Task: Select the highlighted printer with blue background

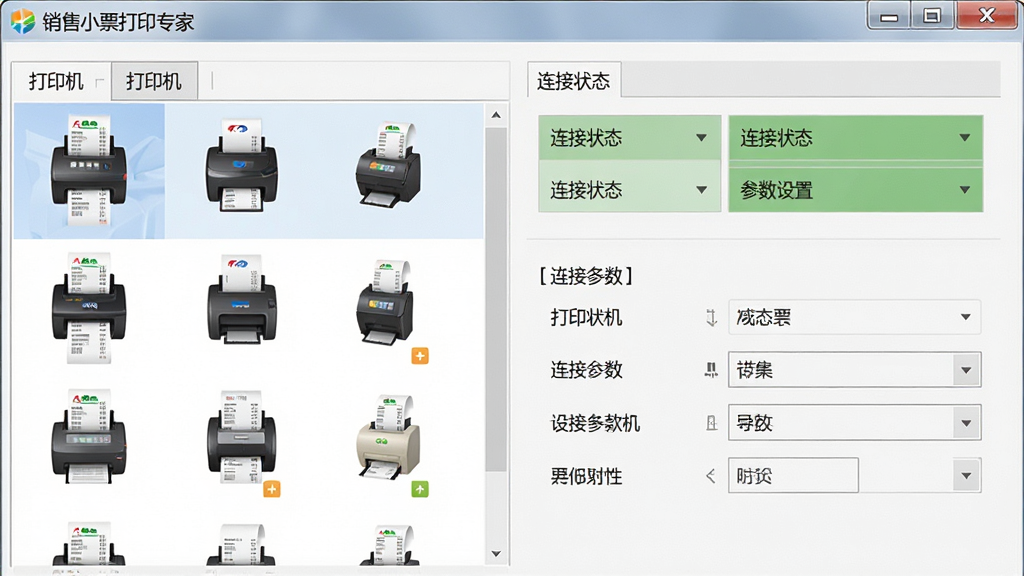Action: coord(89,171)
